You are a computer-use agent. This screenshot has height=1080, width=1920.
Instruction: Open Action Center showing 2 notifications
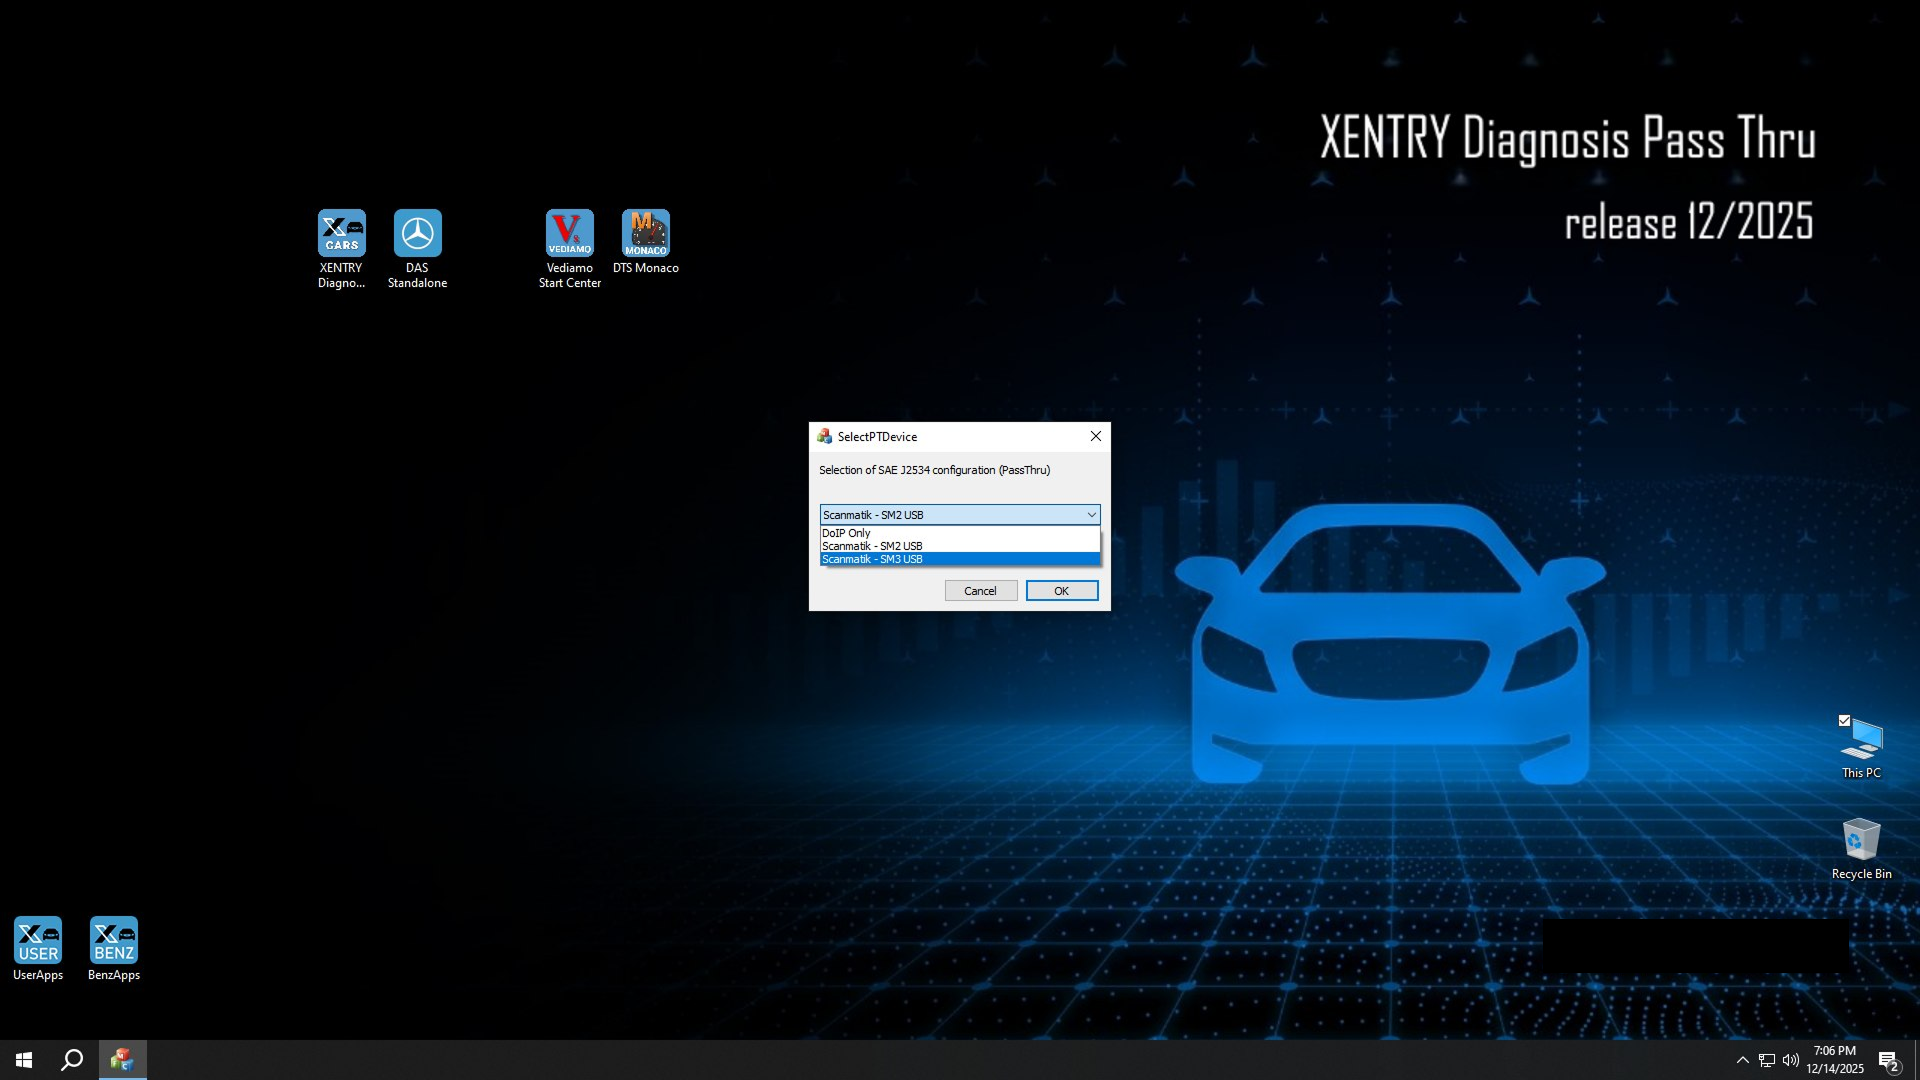(x=1888, y=1060)
